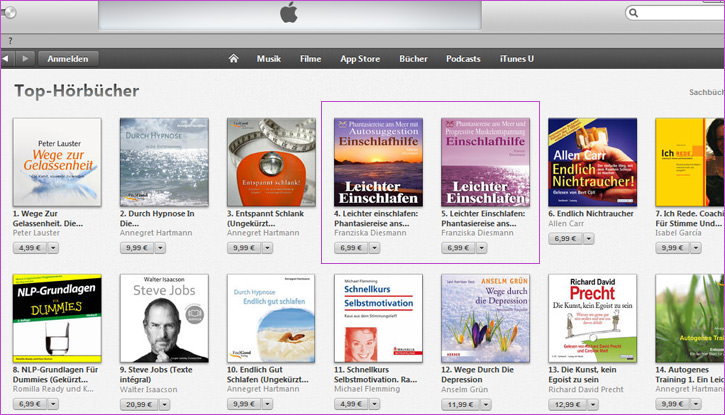725x415 pixels.
Task: Open the question mark help menu
Action: click(10, 41)
